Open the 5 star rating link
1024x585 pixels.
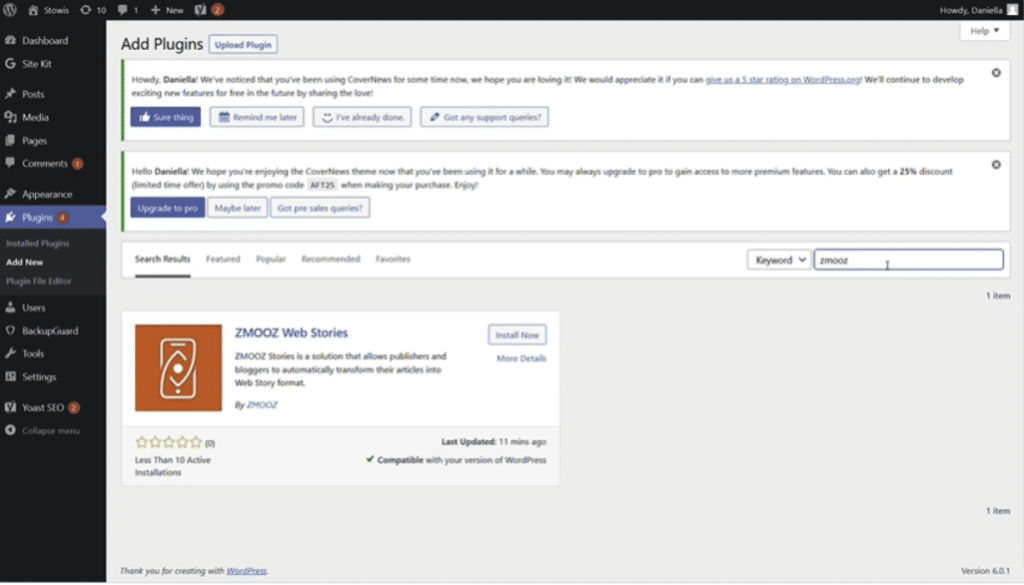tap(782, 80)
